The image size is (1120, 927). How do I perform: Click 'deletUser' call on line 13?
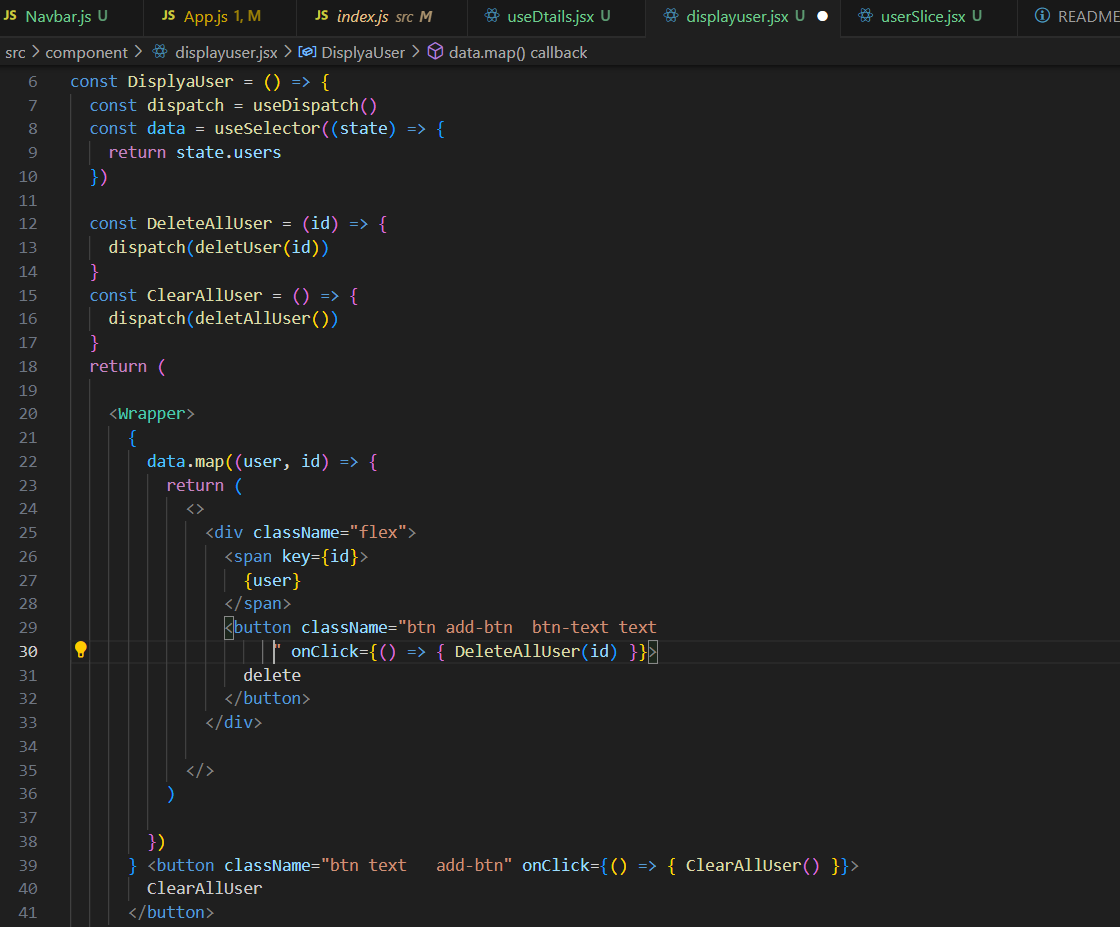tap(238, 247)
